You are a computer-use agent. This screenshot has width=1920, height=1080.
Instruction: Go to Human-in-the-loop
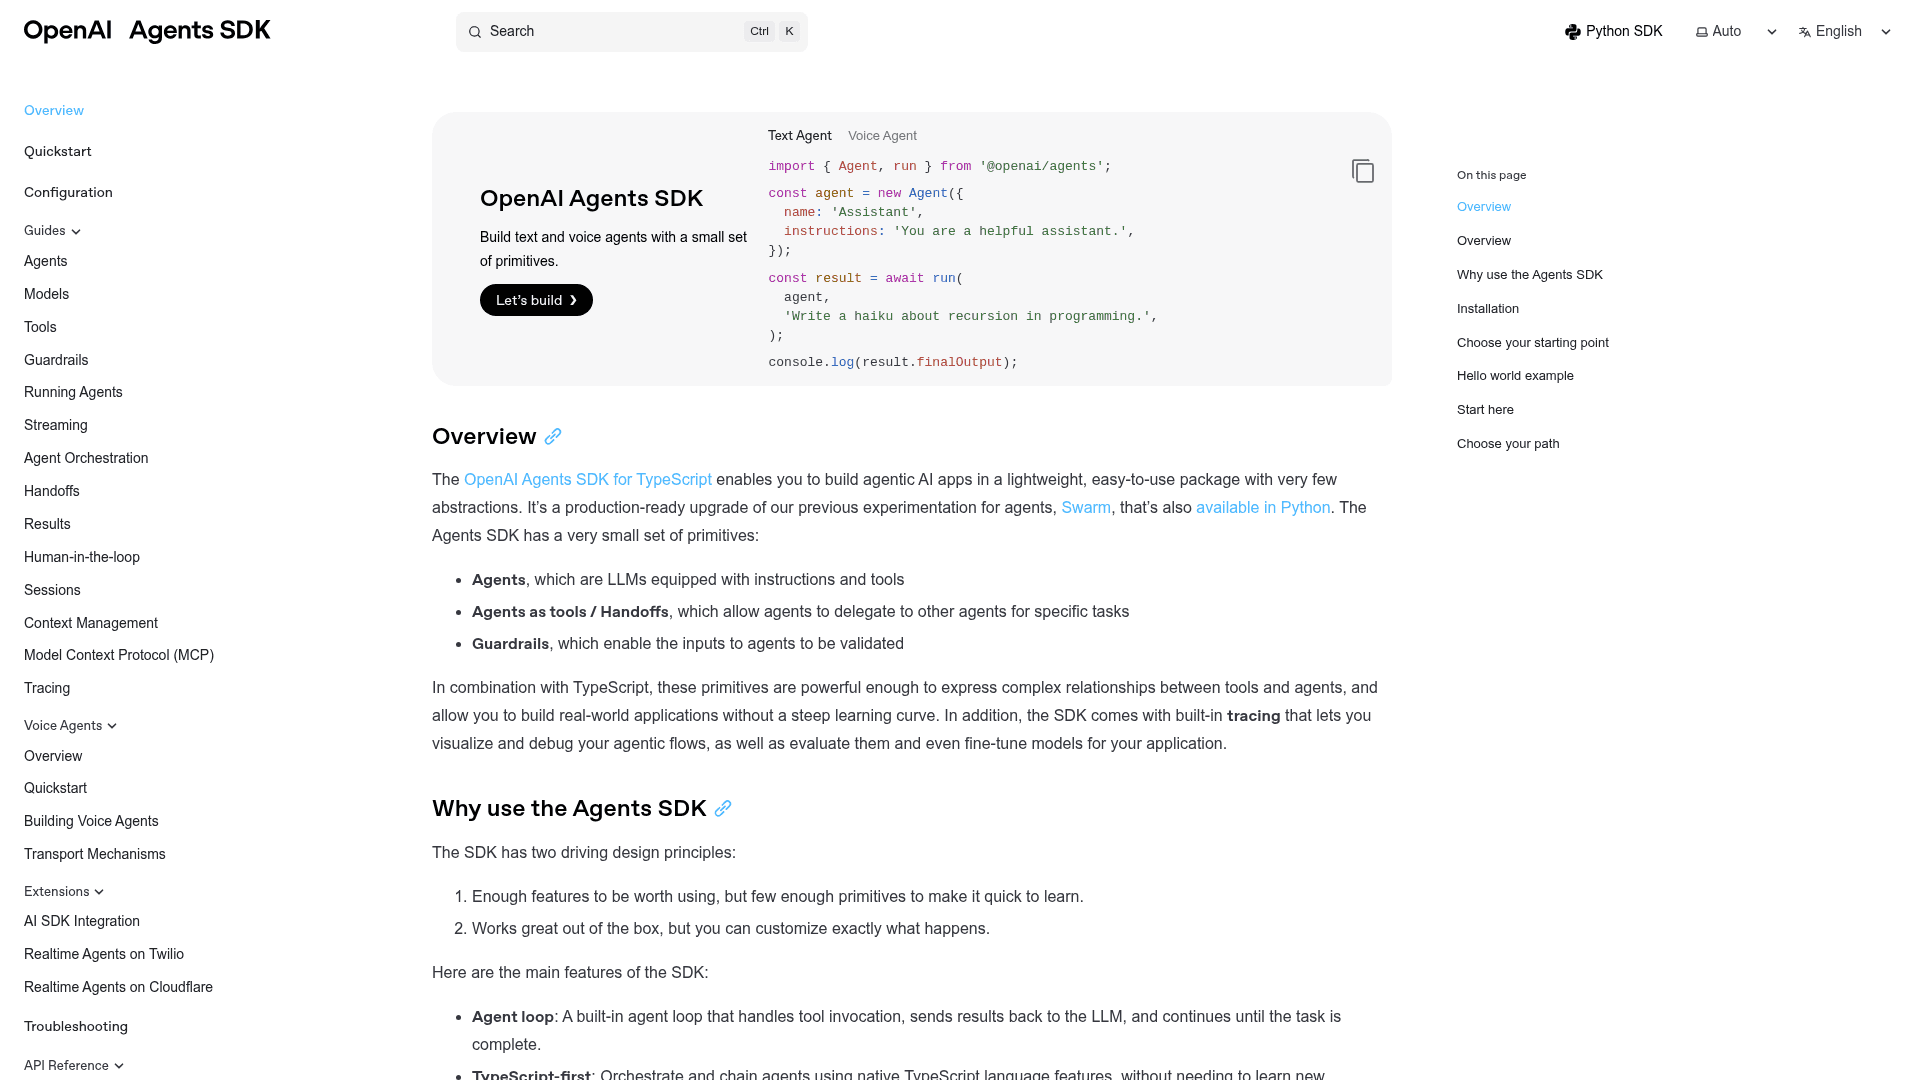(x=82, y=558)
